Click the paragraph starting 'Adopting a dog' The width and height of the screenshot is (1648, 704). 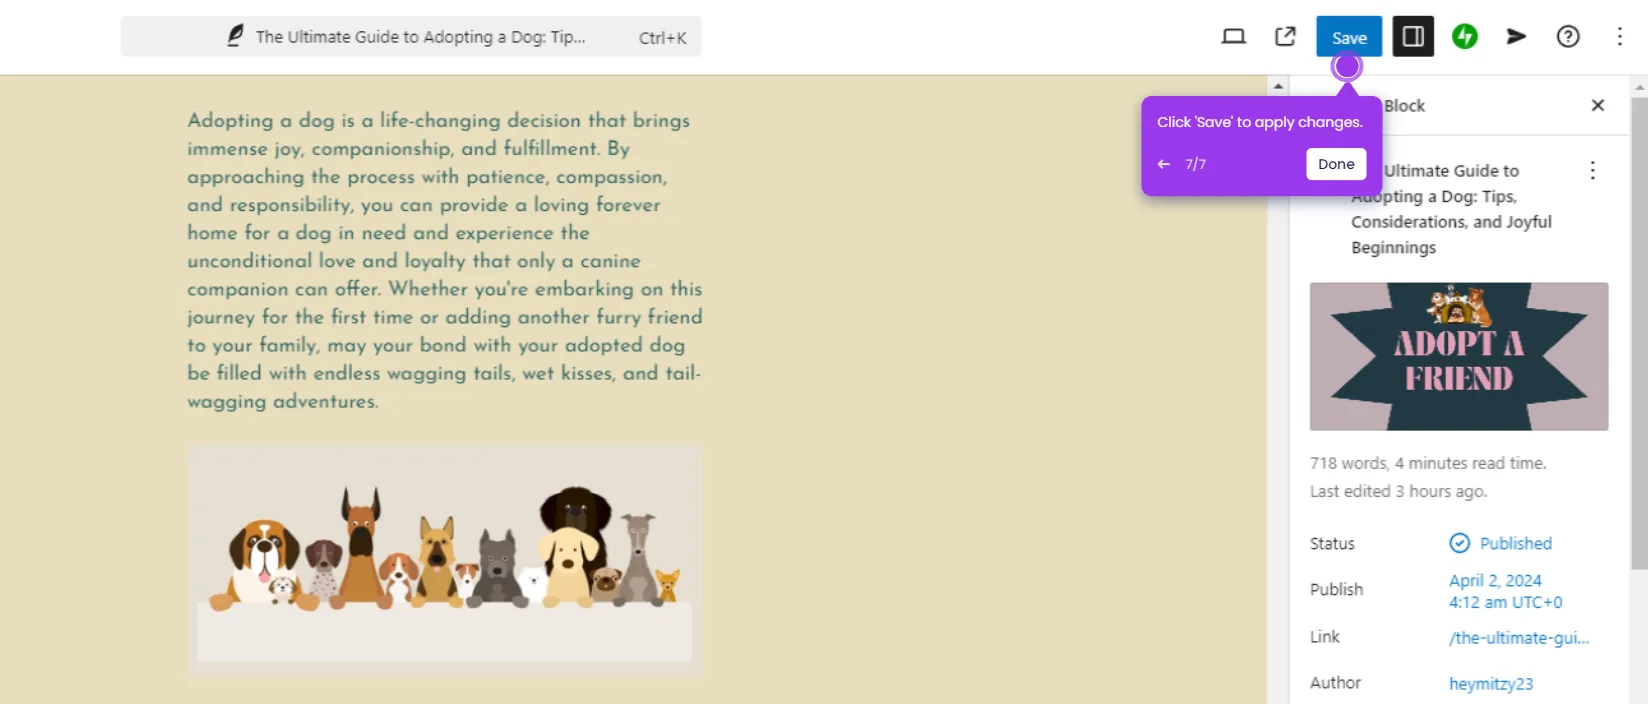(445, 260)
